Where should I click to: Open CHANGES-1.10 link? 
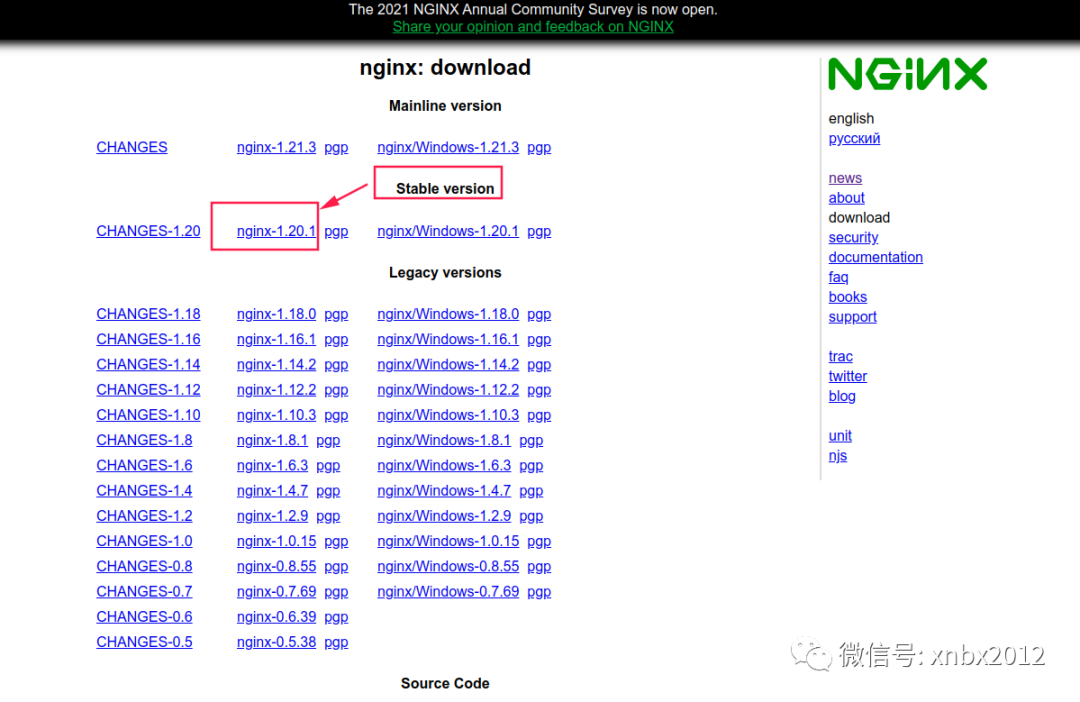tap(148, 415)
